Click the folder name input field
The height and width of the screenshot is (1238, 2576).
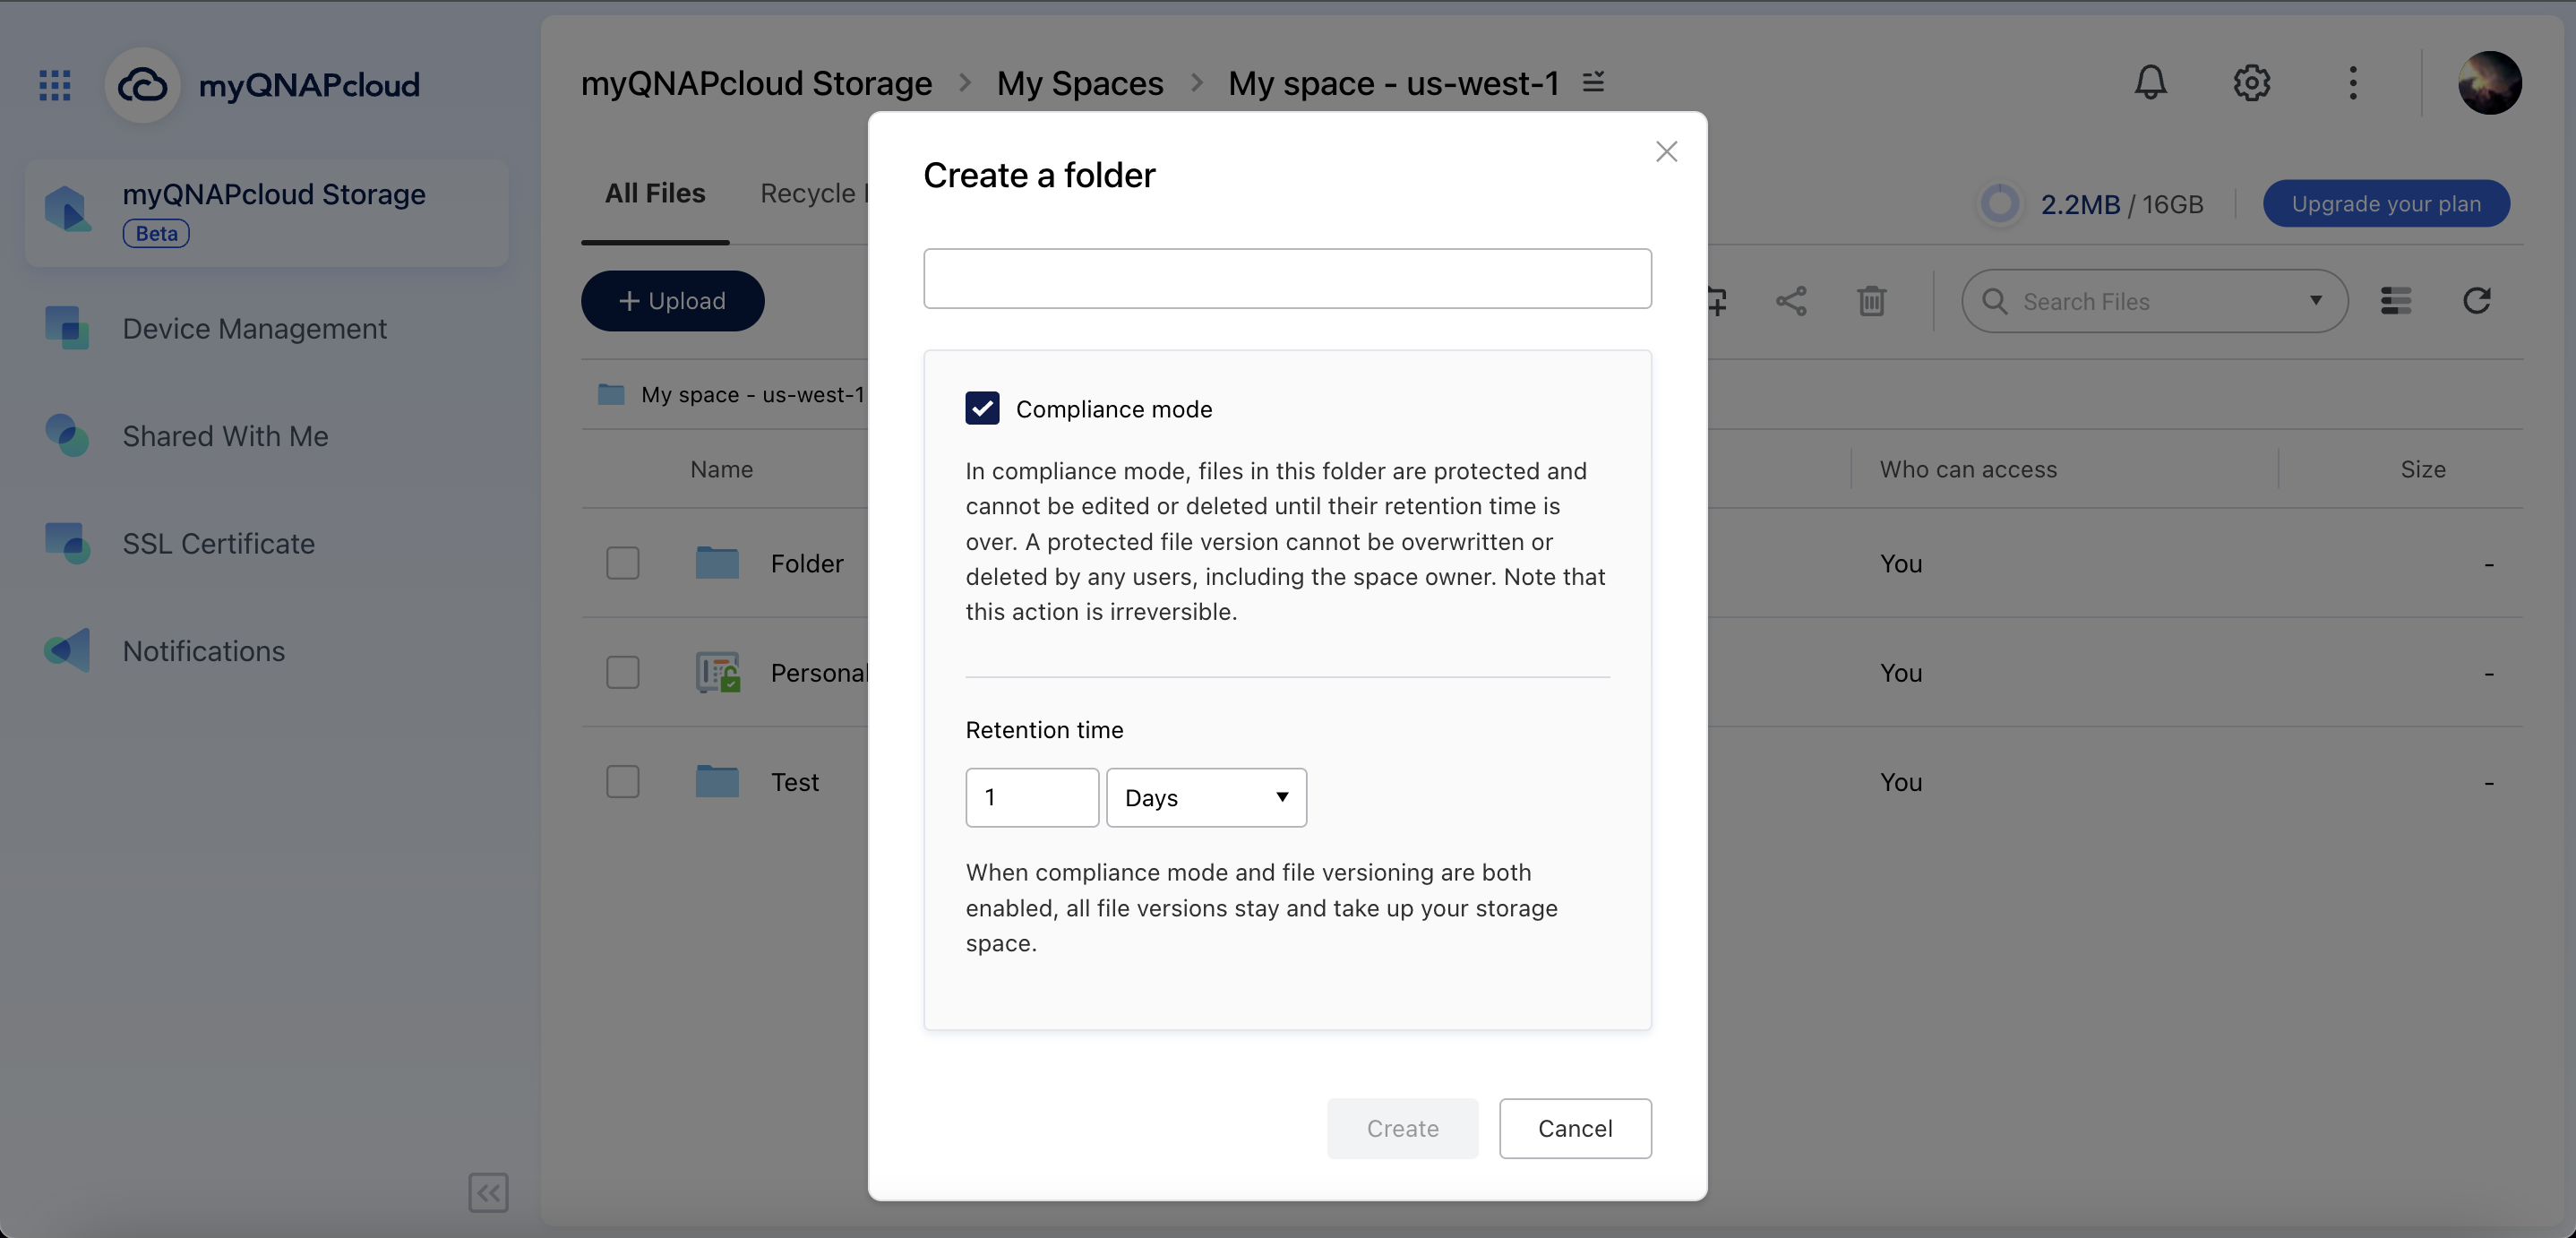(x=1287, y=278)
